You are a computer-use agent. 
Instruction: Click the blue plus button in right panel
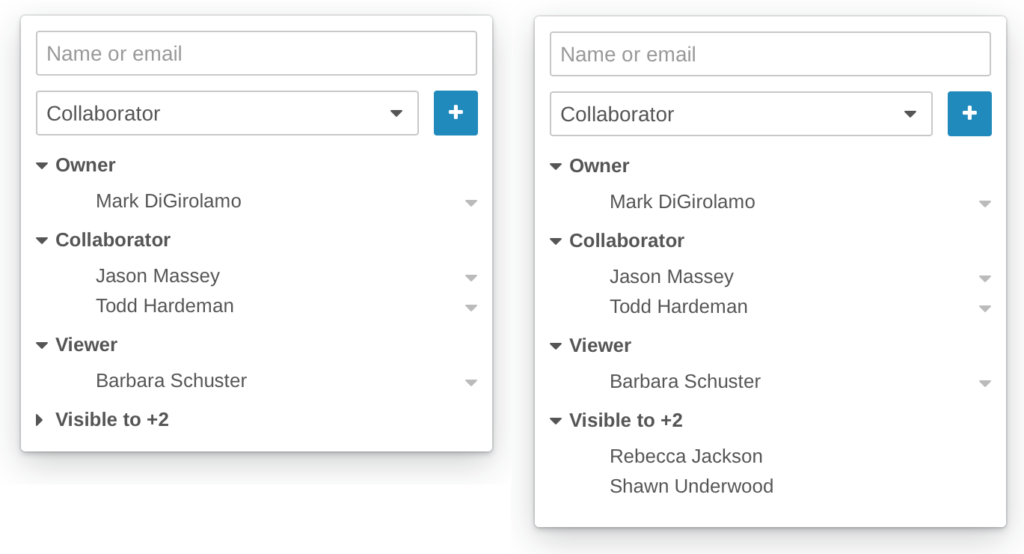[969, 114]
